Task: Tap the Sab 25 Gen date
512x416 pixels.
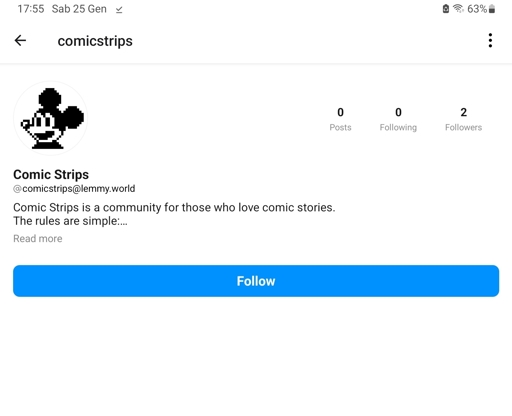Action: click(79, 9)
